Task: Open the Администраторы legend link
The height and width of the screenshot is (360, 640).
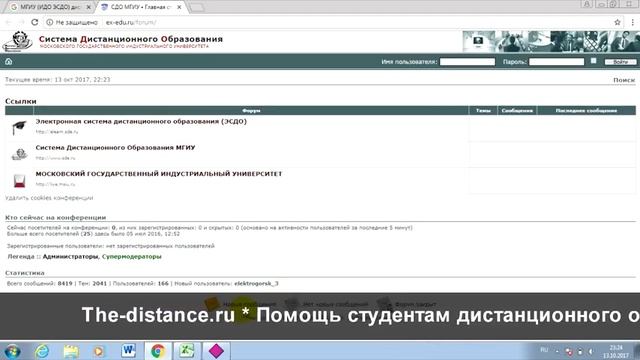Action: [70, 256]
